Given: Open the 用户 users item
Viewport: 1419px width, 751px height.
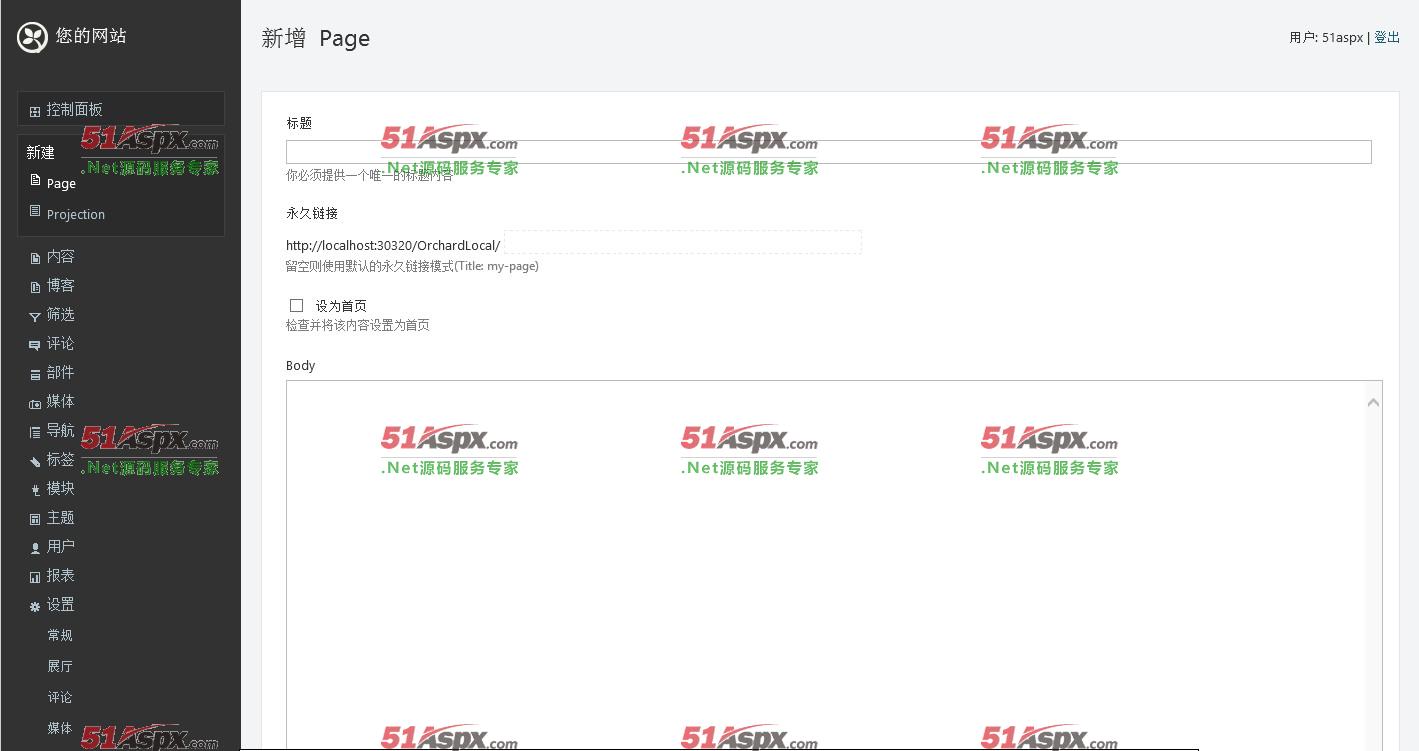Looking at the screenshot, I should pos(60,547).
